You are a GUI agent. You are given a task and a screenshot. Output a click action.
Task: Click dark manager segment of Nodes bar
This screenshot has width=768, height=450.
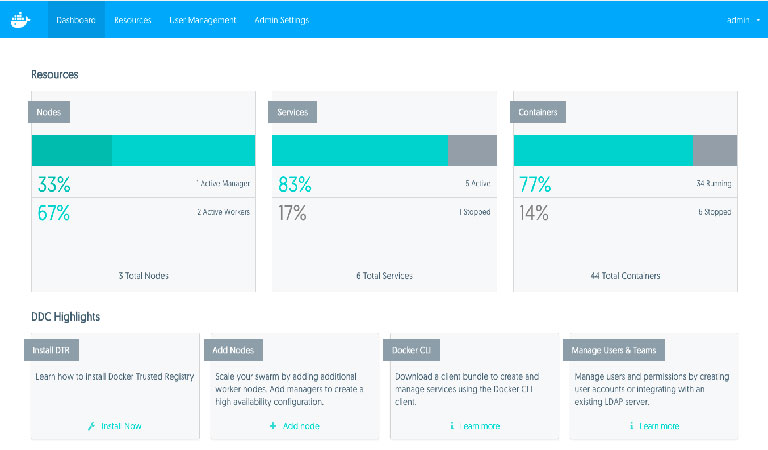(72, 150)
